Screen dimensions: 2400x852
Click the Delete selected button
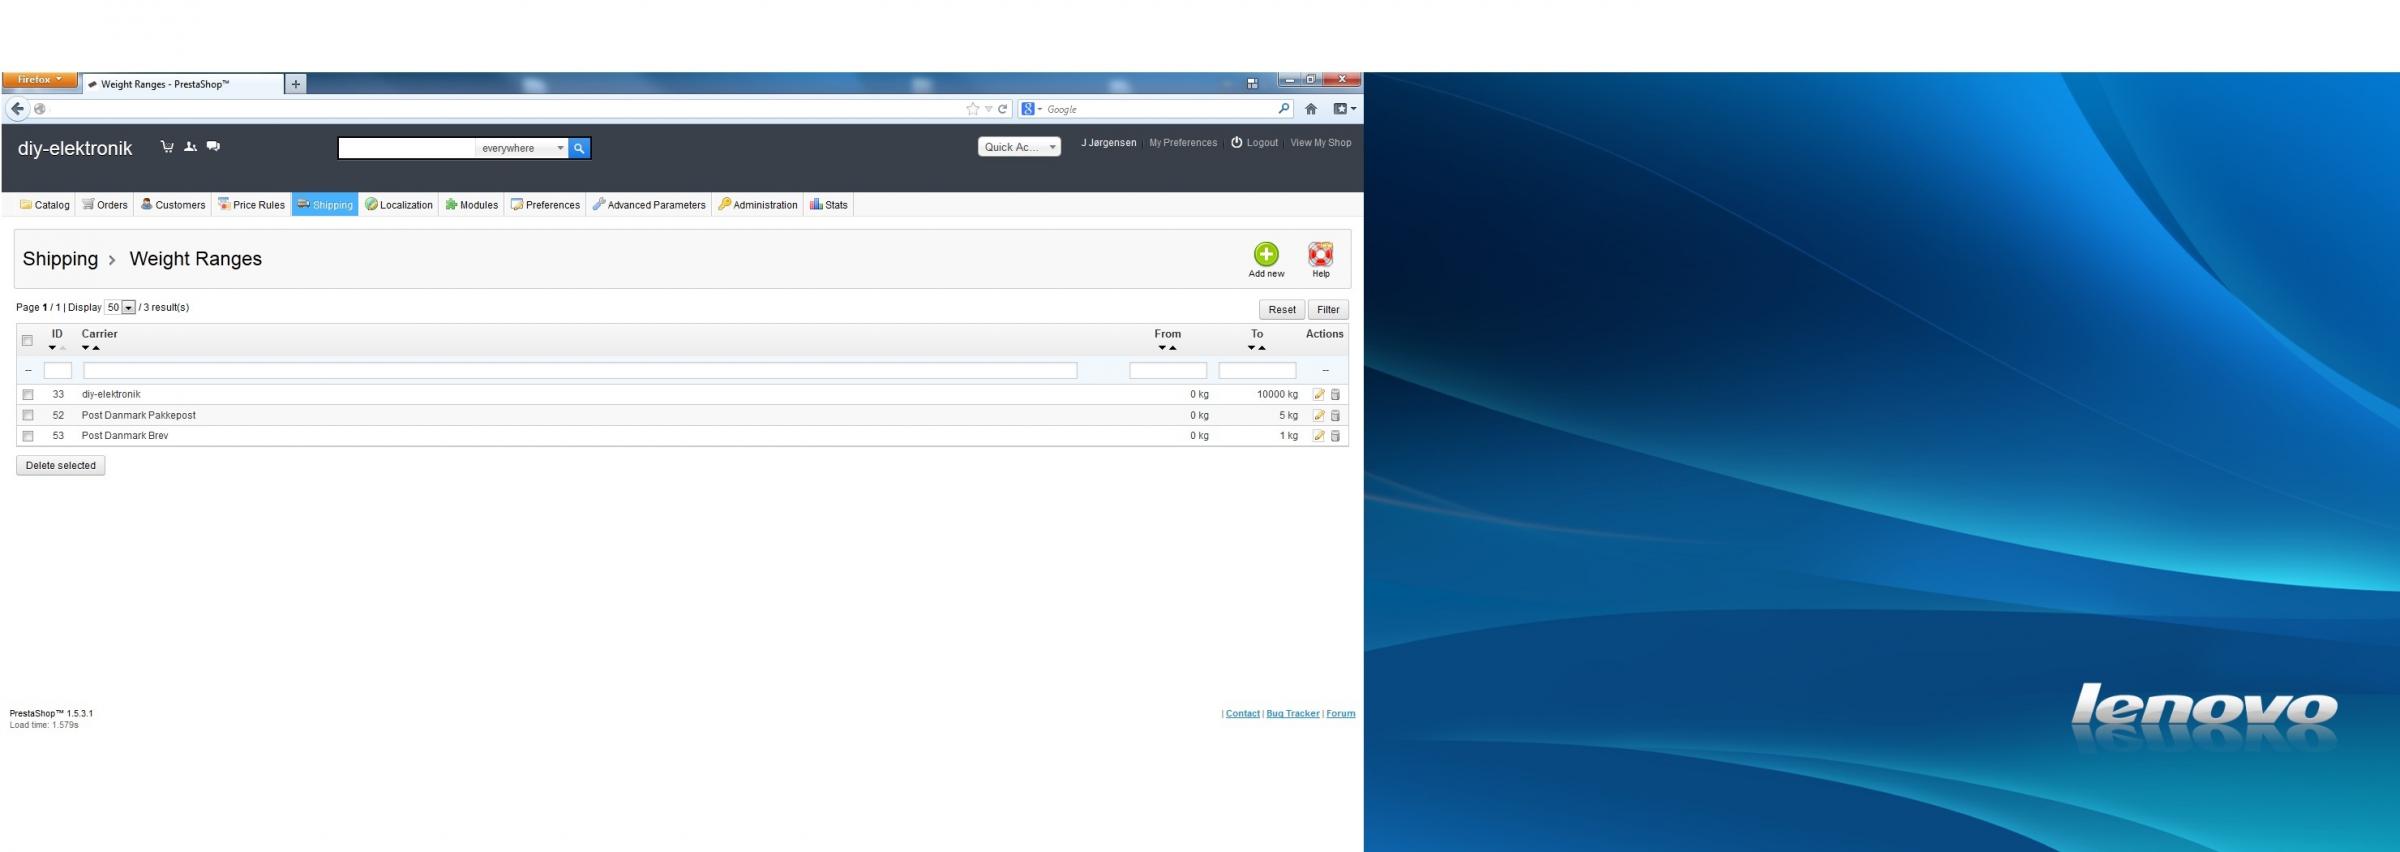coord(61,465)
